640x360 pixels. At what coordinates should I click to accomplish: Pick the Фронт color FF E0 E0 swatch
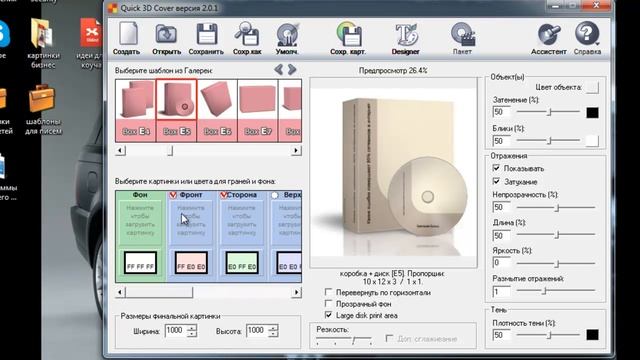click(191, 262)
